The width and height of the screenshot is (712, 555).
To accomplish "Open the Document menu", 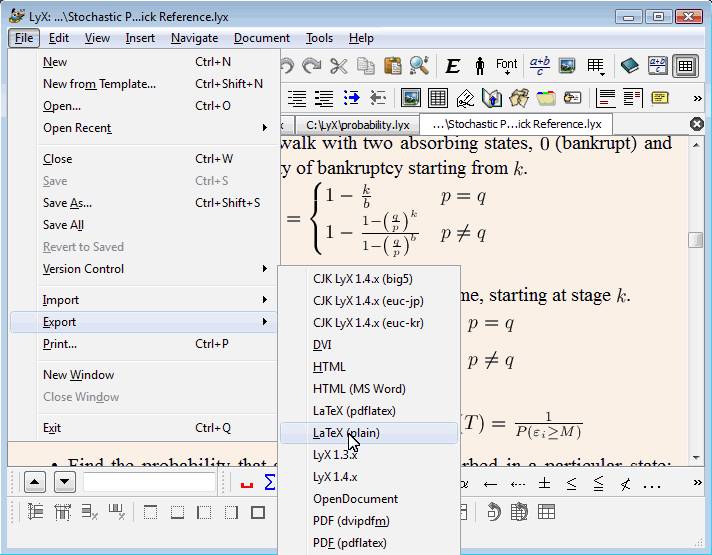I will pyautogui.click(x=262, y=38).
